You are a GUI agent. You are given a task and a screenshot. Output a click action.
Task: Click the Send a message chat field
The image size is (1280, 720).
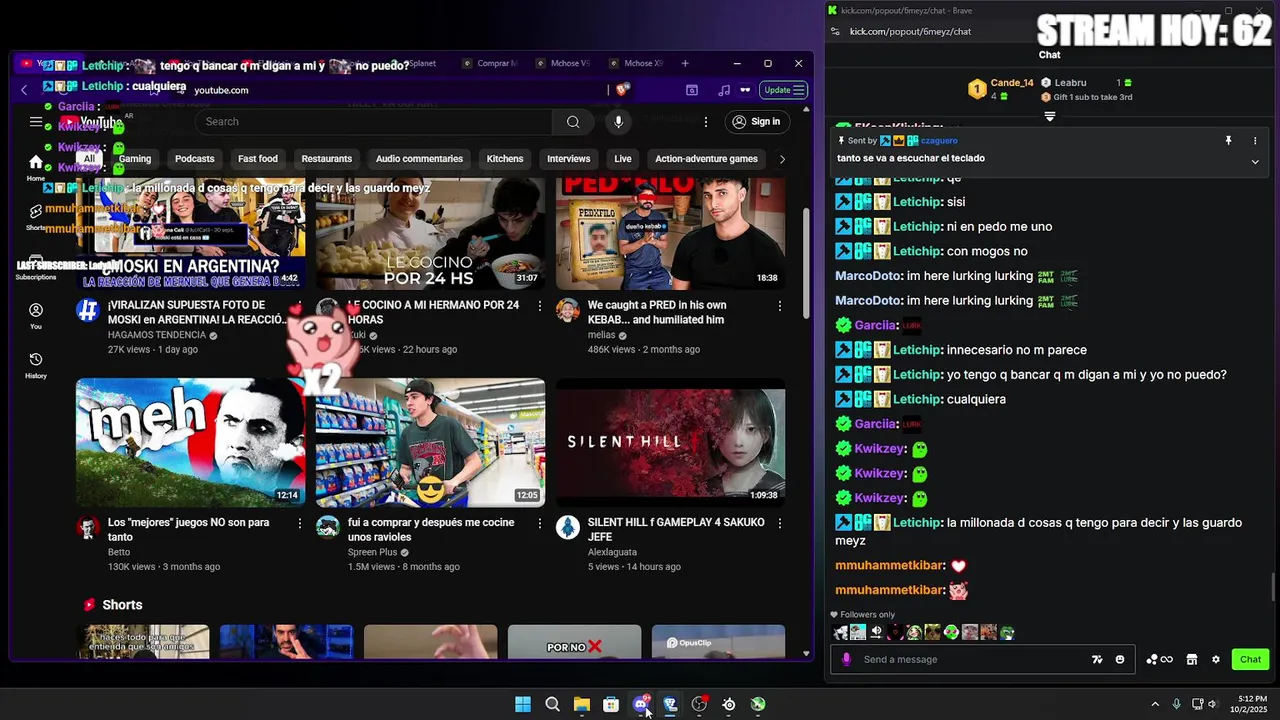[x=975, y=660]
